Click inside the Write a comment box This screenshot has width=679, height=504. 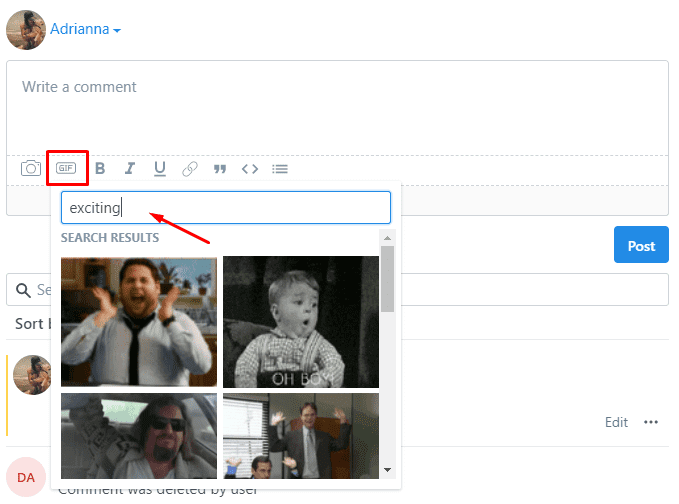coord(337,105)
